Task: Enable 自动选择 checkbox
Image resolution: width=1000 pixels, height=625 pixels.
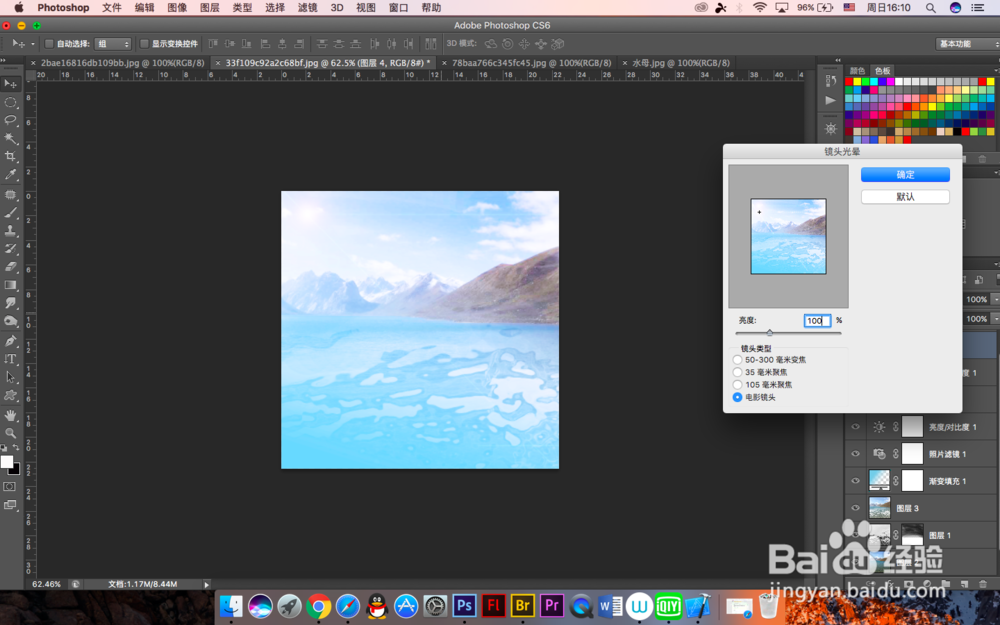Action: 48,43
